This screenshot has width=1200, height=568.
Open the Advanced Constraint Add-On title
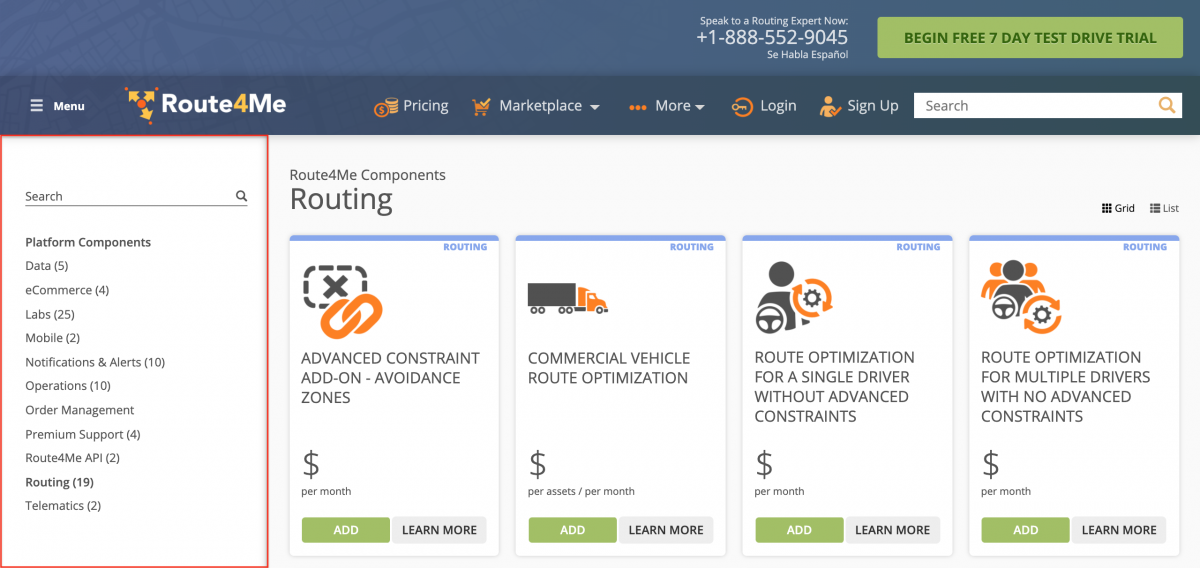pyautogui.click(x=391, y=377)
